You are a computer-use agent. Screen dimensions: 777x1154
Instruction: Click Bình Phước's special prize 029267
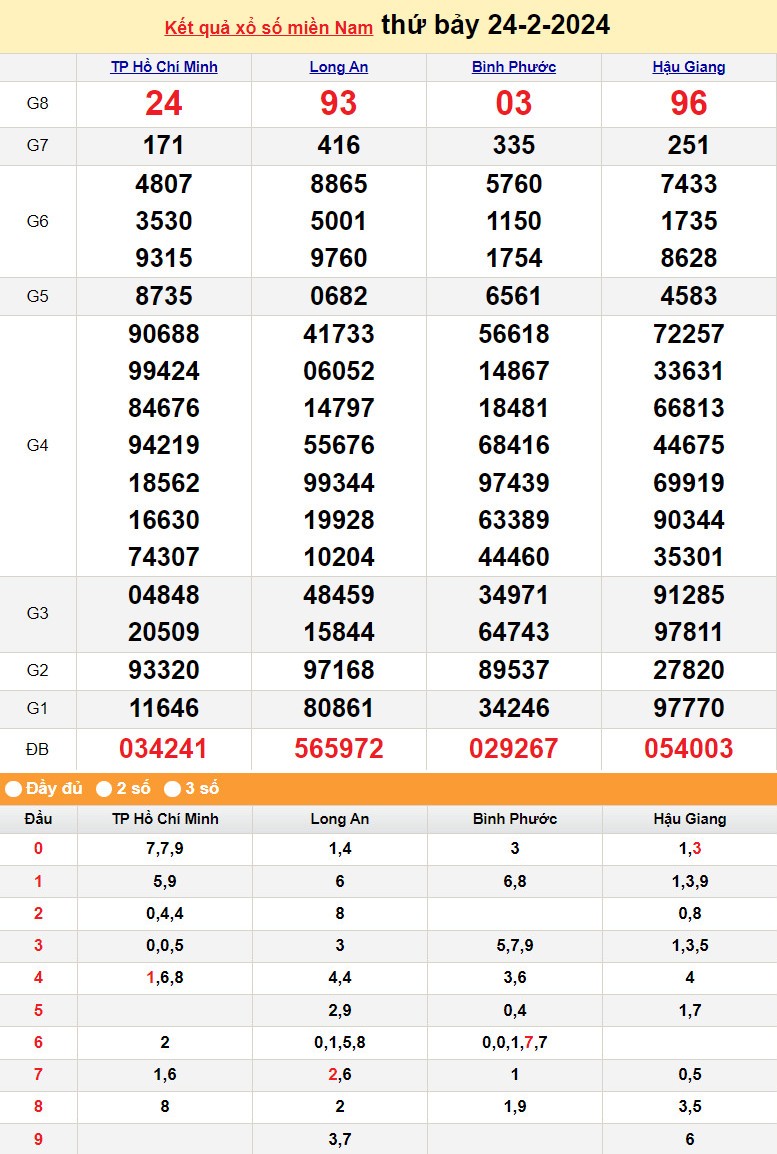(x=514, y=748)
